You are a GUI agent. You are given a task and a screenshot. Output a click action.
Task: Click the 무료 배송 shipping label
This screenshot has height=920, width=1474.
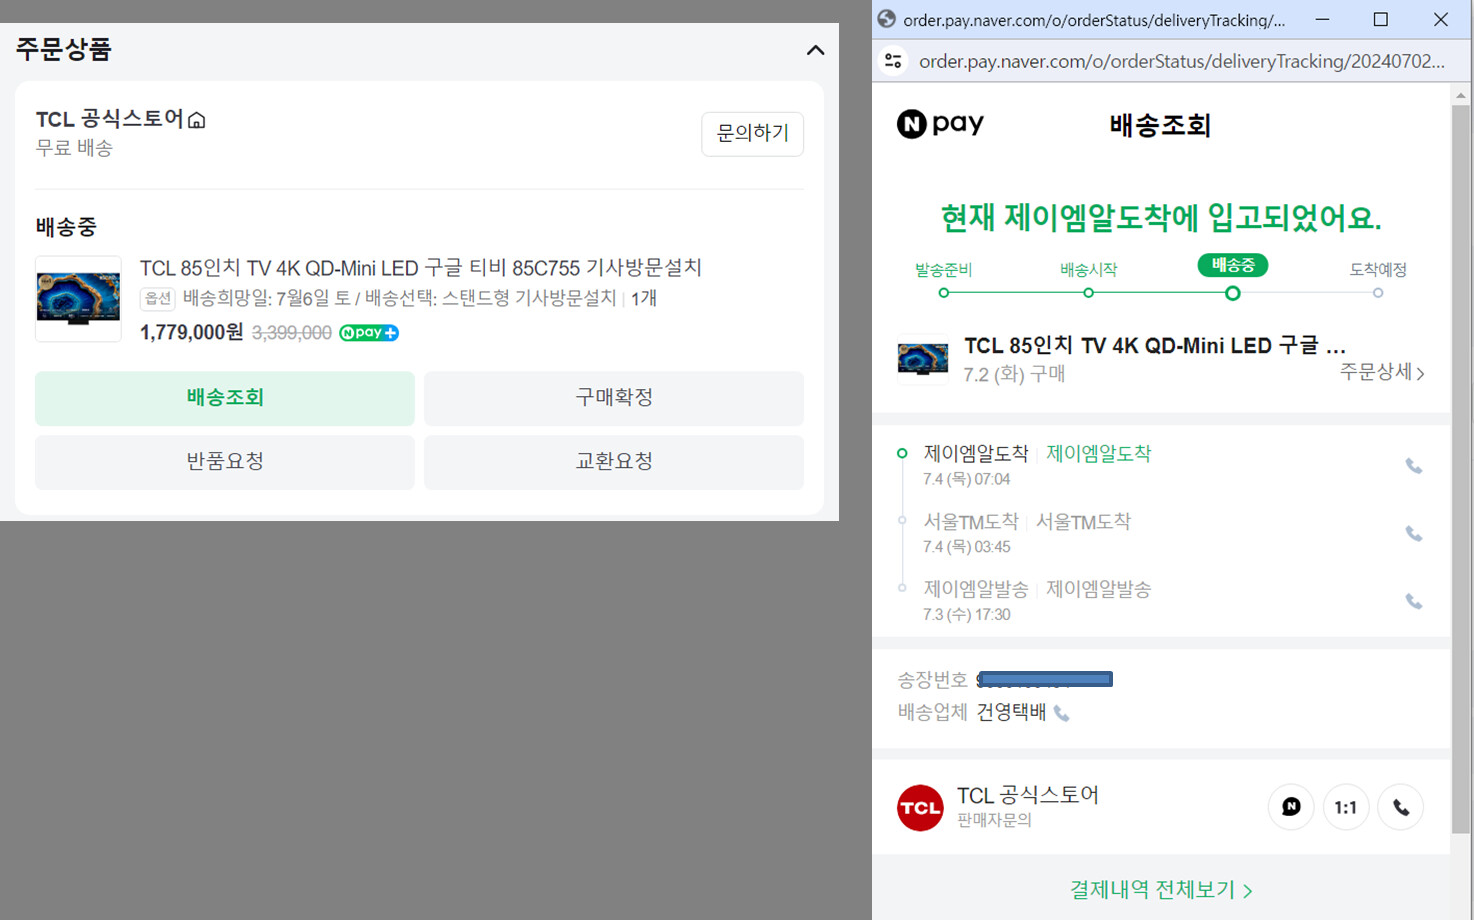point(74,148)
